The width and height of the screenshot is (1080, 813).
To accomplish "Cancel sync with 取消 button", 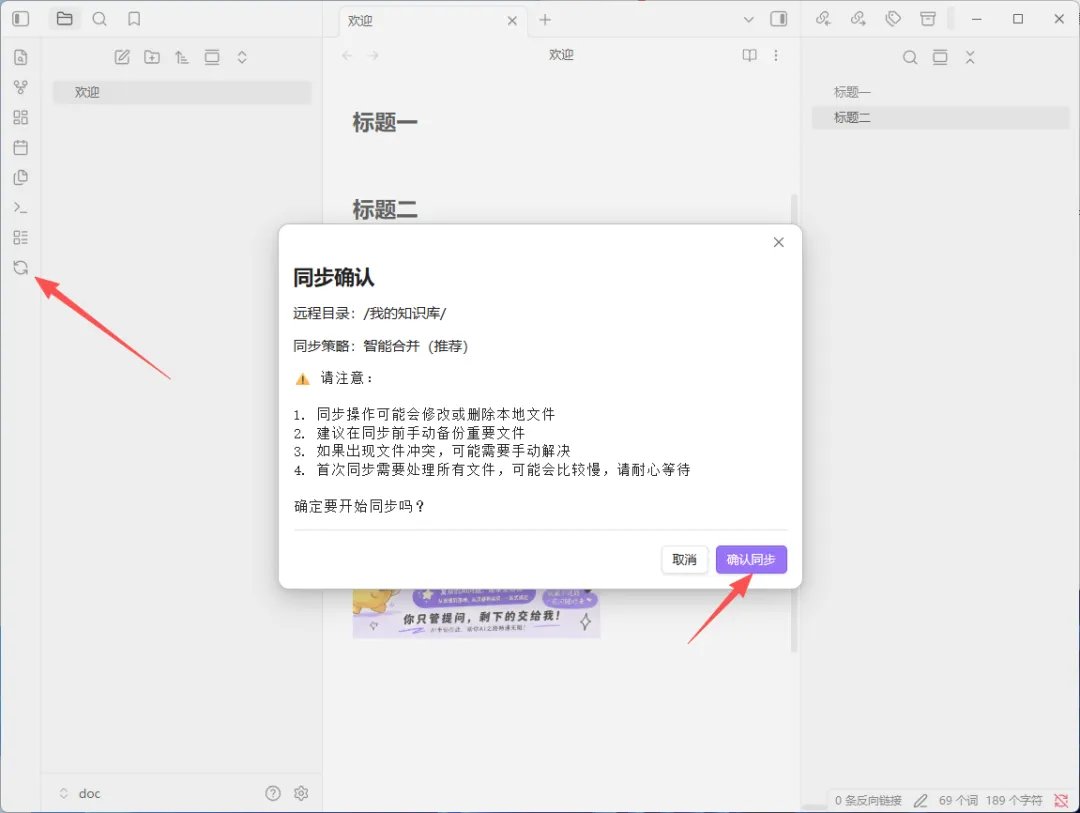I will coord(684,559).
